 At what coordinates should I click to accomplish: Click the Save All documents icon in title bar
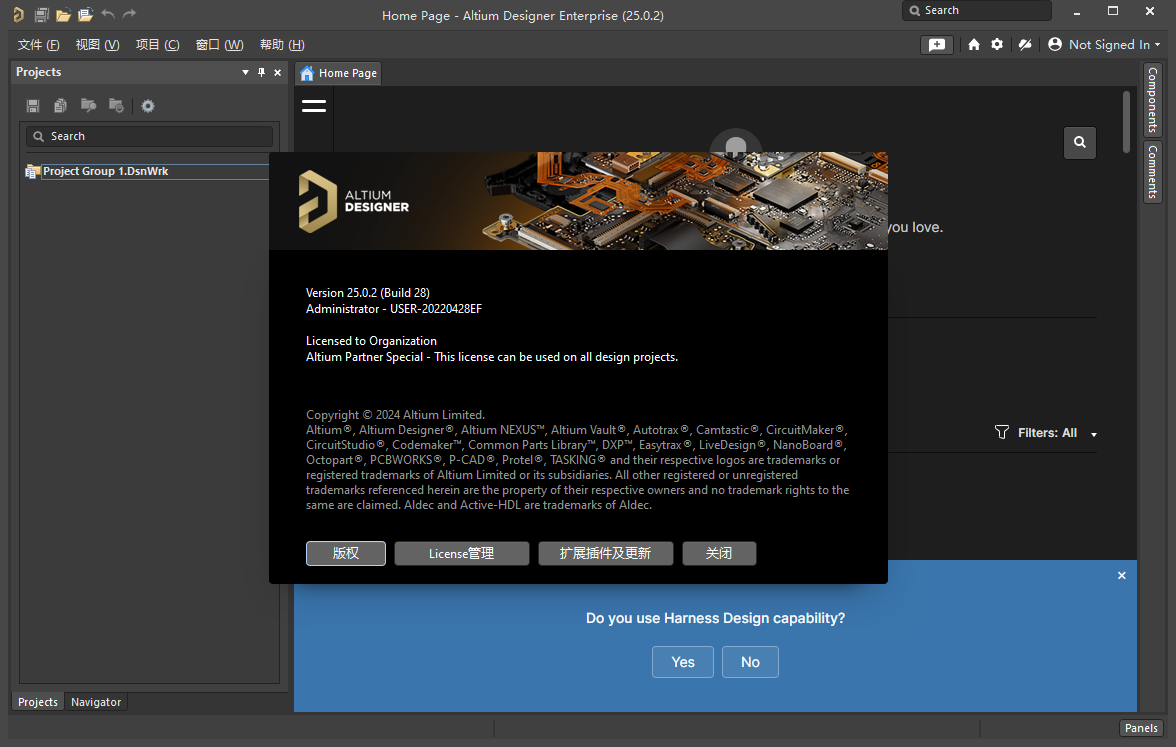click(x=41, y=14)
